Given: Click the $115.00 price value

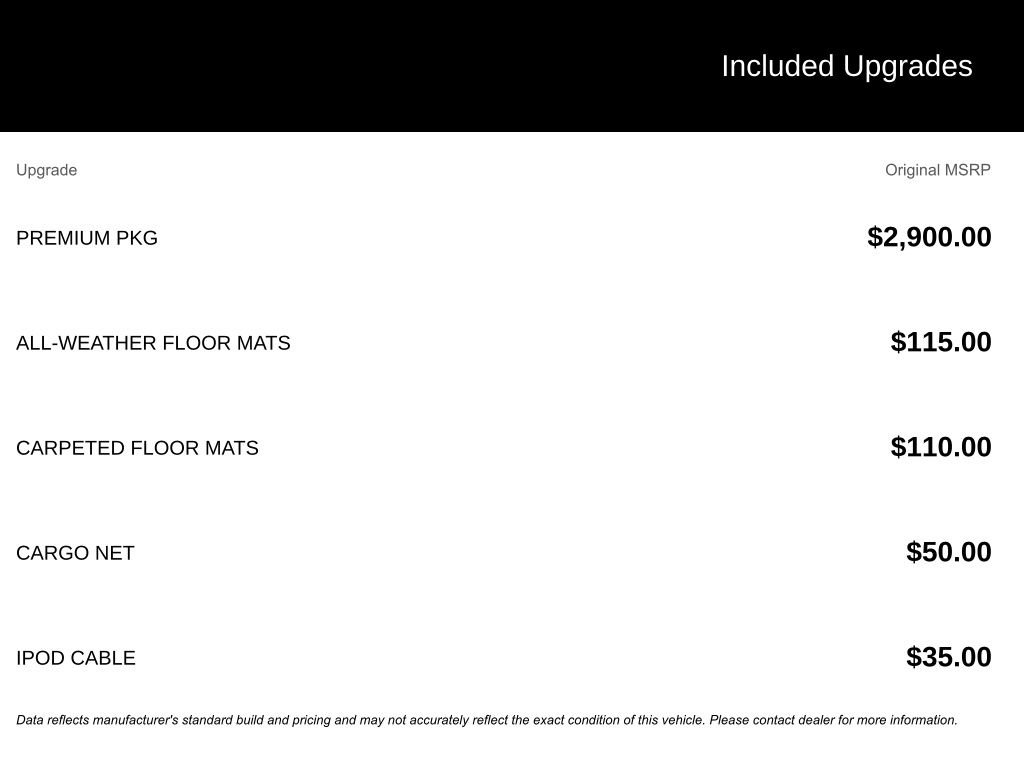Looking at the screenshot, I should pos(941,342).
